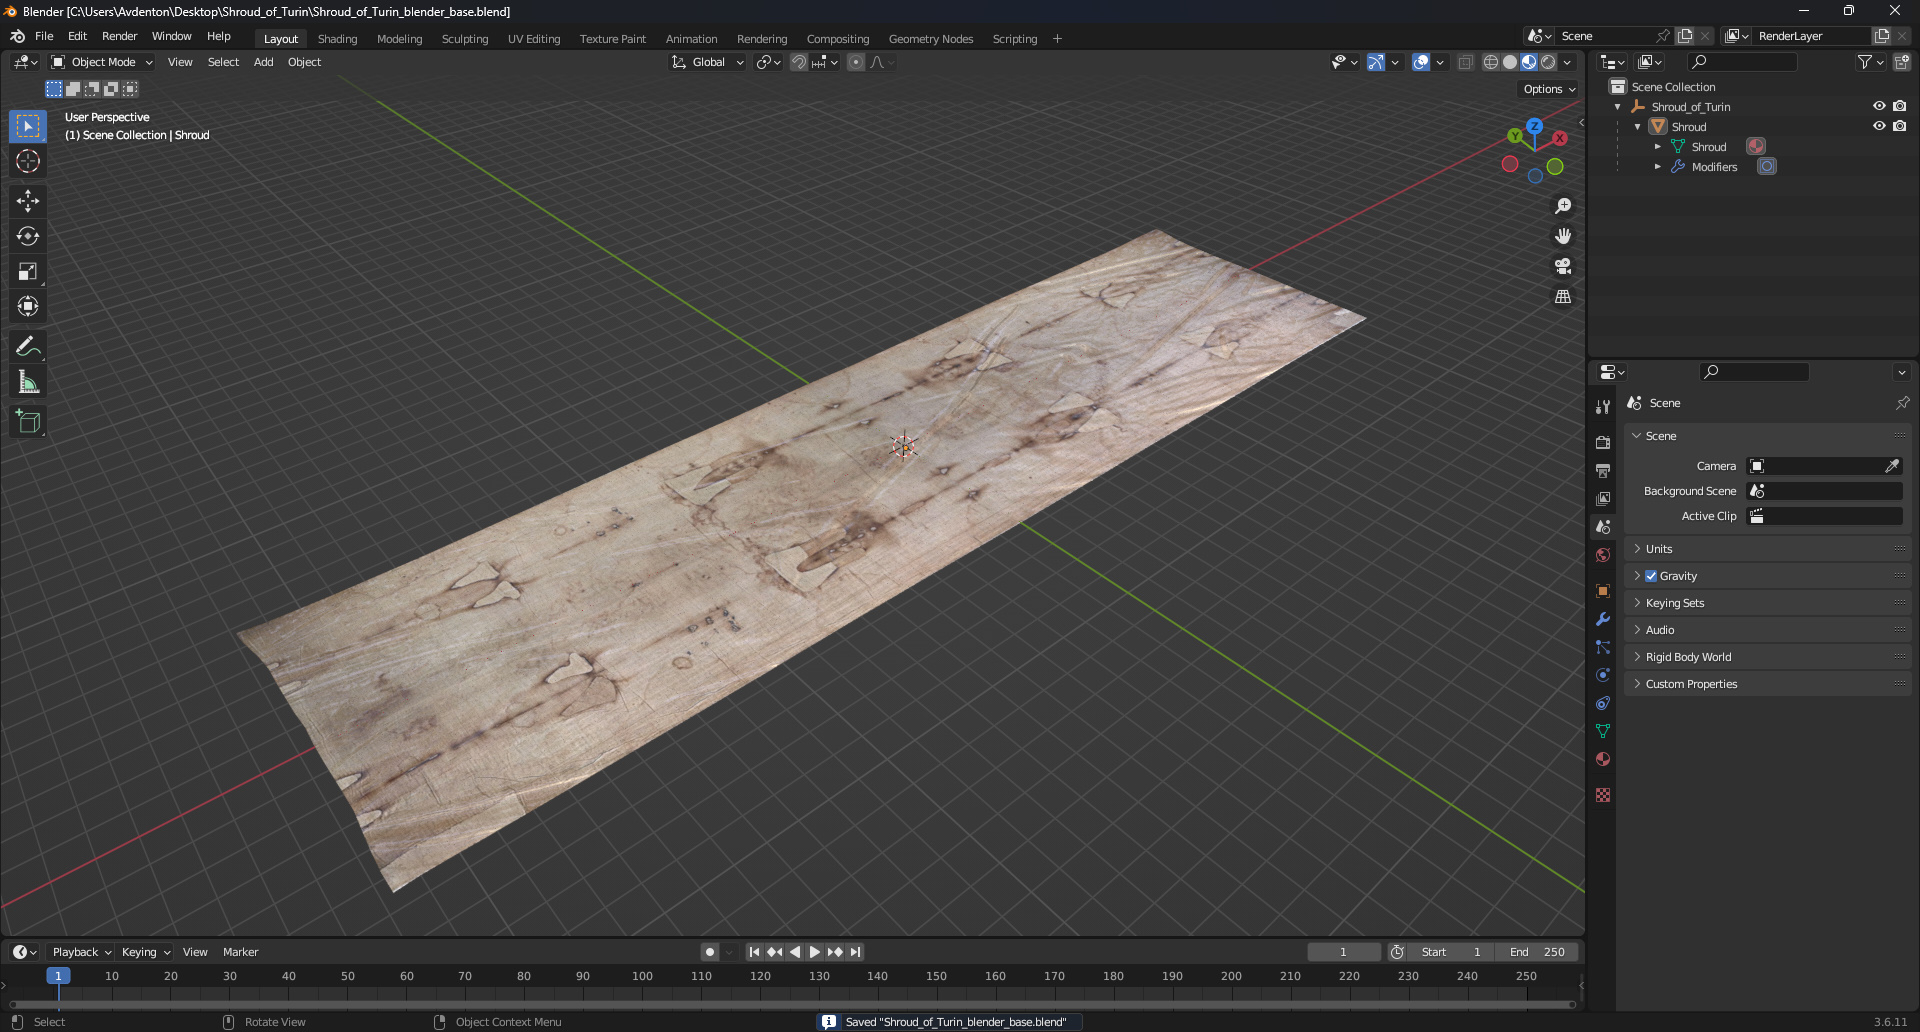Select the Add Cube tool
1920x1032 pixels.
point(28,422)
